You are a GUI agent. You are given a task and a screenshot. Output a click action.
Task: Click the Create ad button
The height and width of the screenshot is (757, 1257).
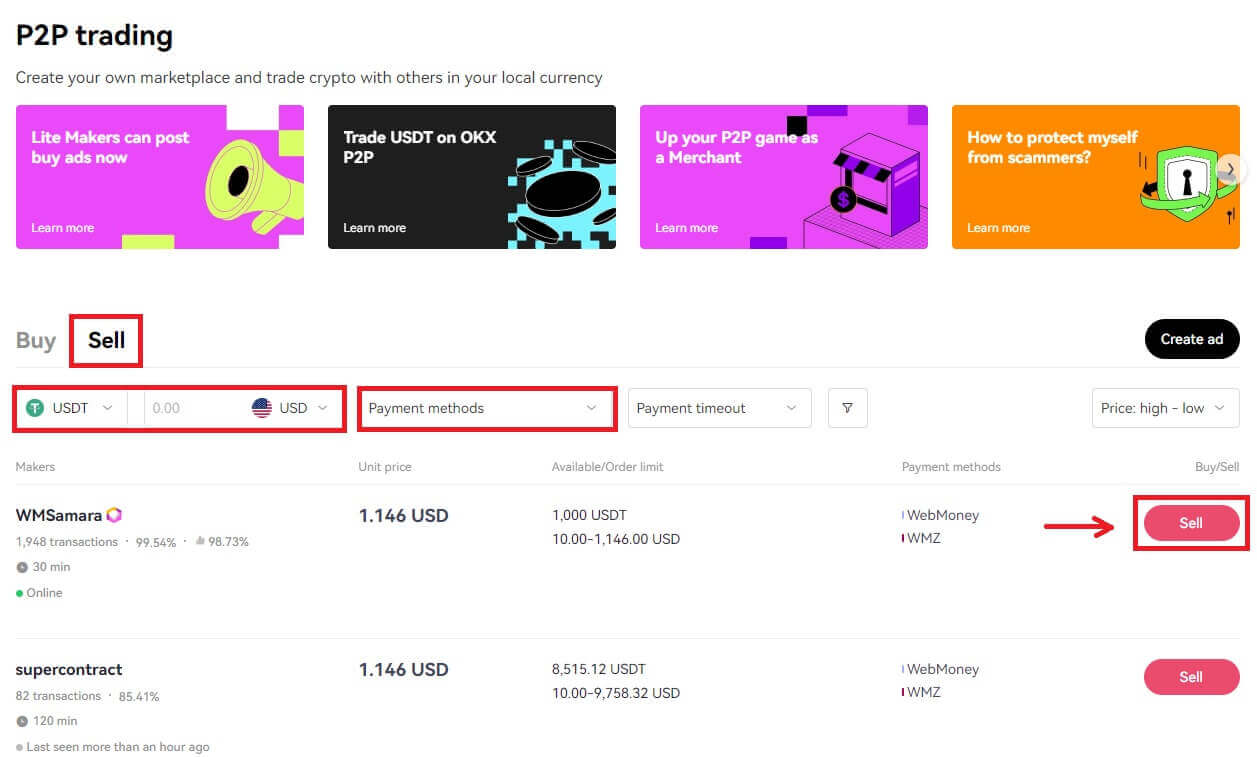tap(1192, 339)
